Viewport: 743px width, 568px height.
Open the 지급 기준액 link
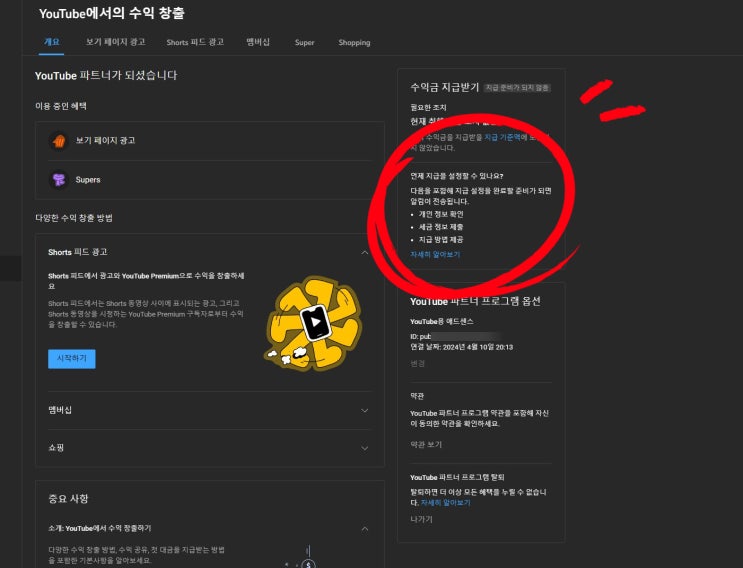(502, 137)
